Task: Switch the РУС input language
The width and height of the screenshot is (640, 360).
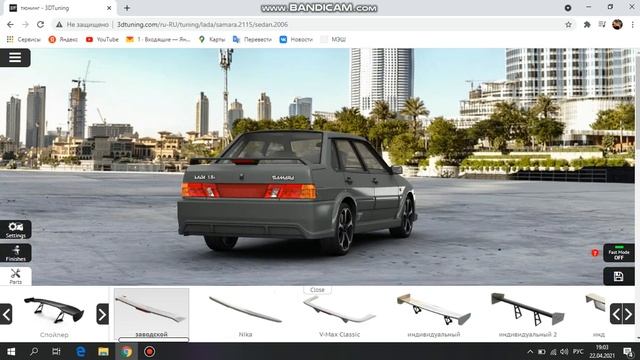Action: (578, 351)
